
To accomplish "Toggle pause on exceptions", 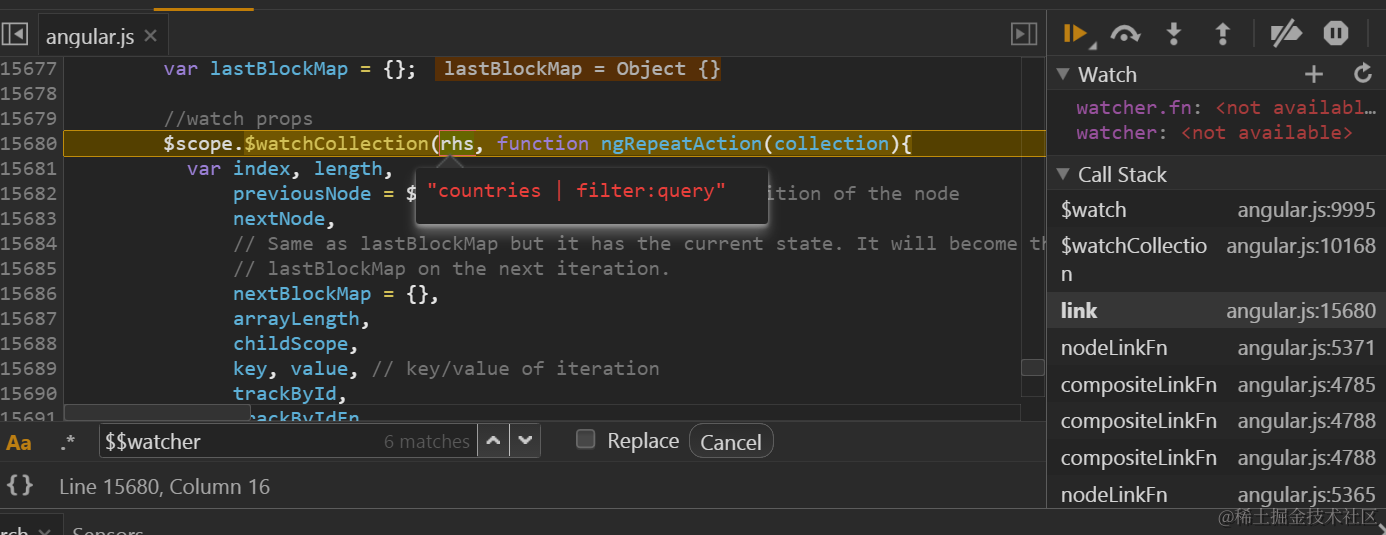I will [x=1336, y=34].
